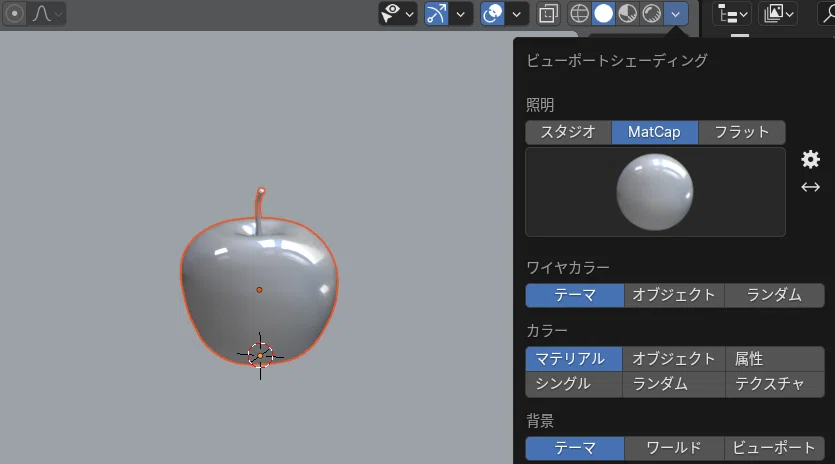
Task: Set wire color to ランダム
Action: click(774, 295)
